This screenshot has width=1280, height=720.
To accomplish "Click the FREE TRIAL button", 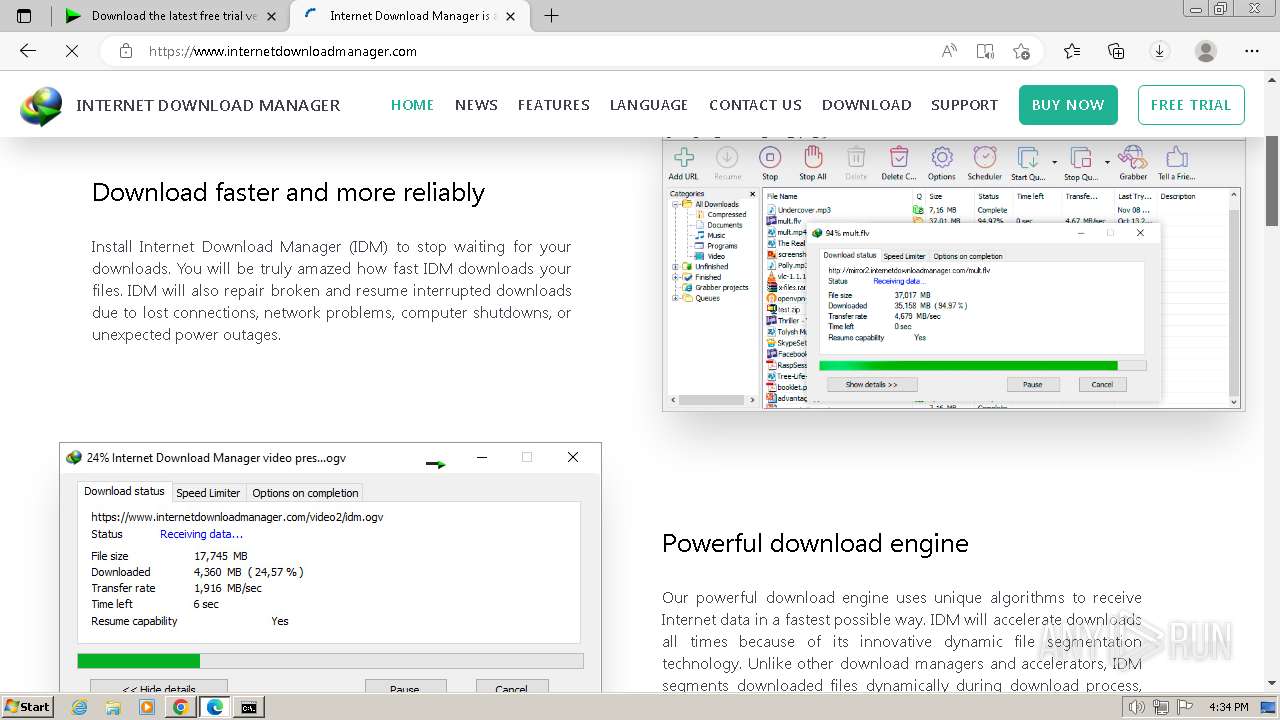I will pos(1191,105).
